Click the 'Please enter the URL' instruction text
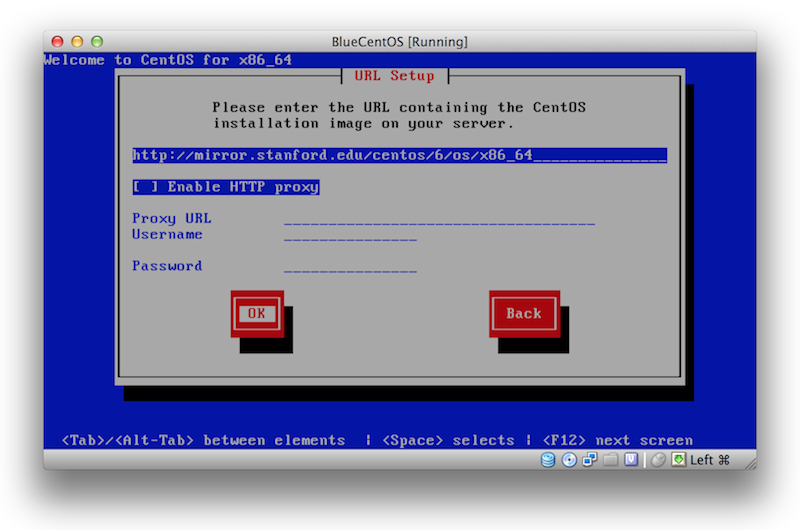800x530 pixels. pos(398,115)
